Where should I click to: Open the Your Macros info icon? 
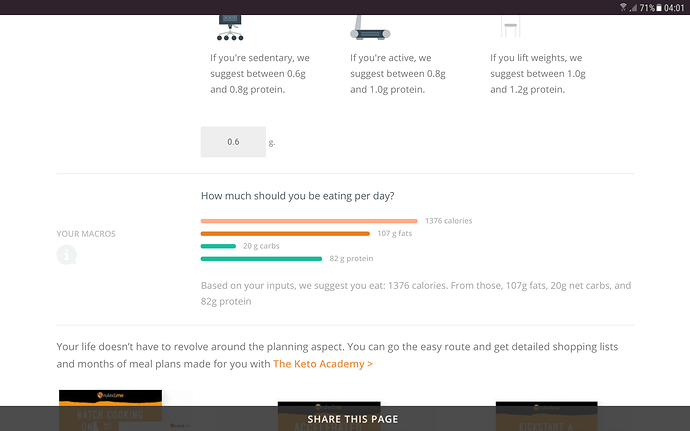[x=66, y=255]
